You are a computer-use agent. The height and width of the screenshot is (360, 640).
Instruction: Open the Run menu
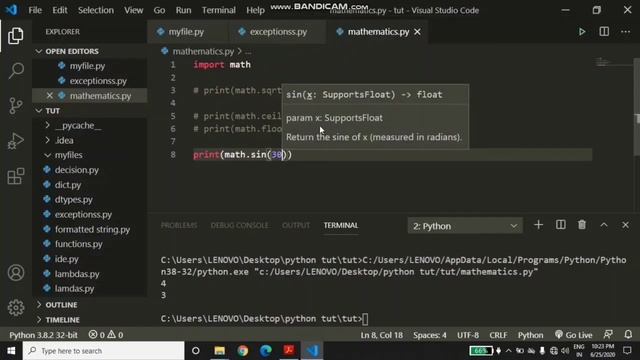(183, 10)
